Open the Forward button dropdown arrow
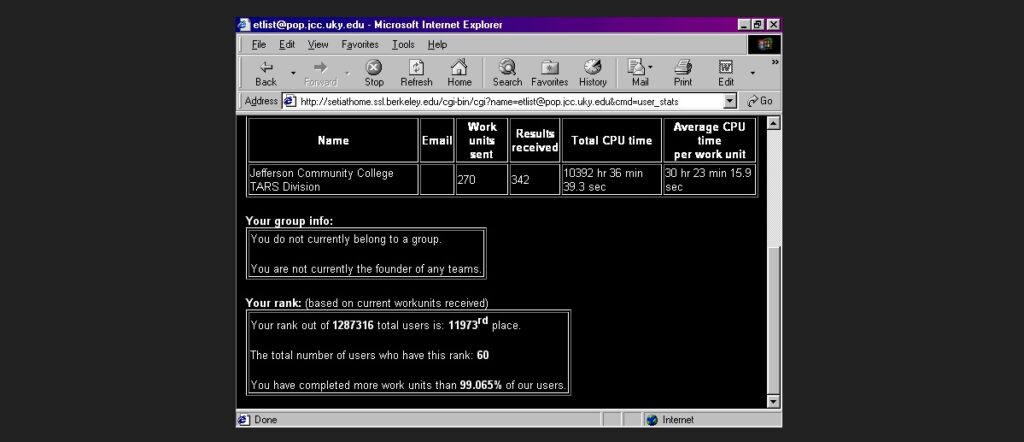 click(347, 72)
